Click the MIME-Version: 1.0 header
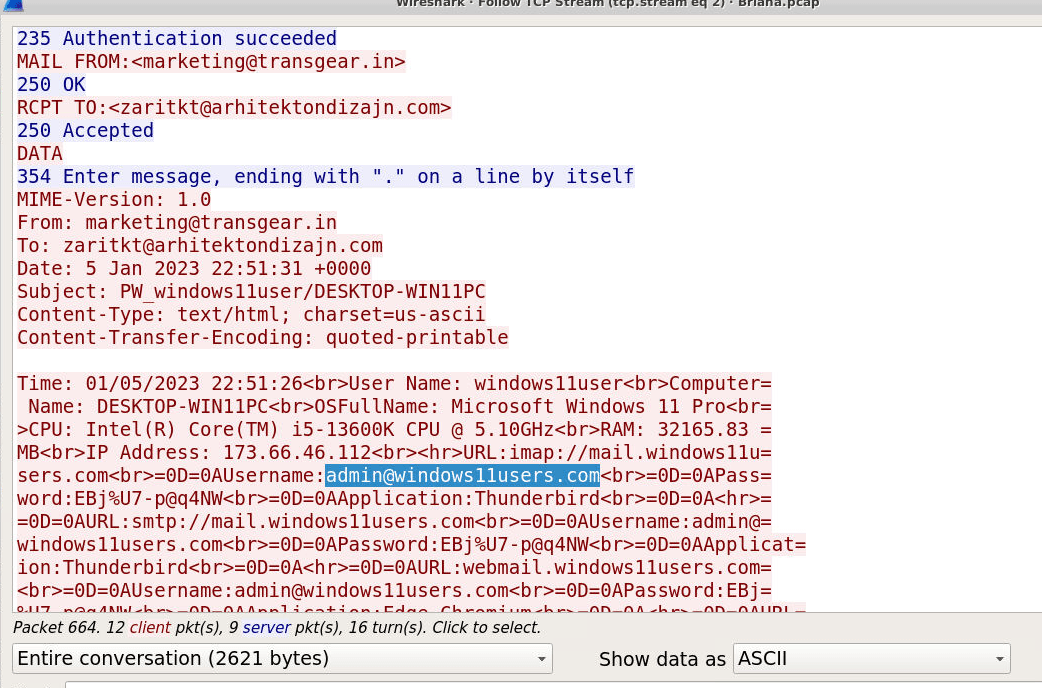 coord(114,199)
